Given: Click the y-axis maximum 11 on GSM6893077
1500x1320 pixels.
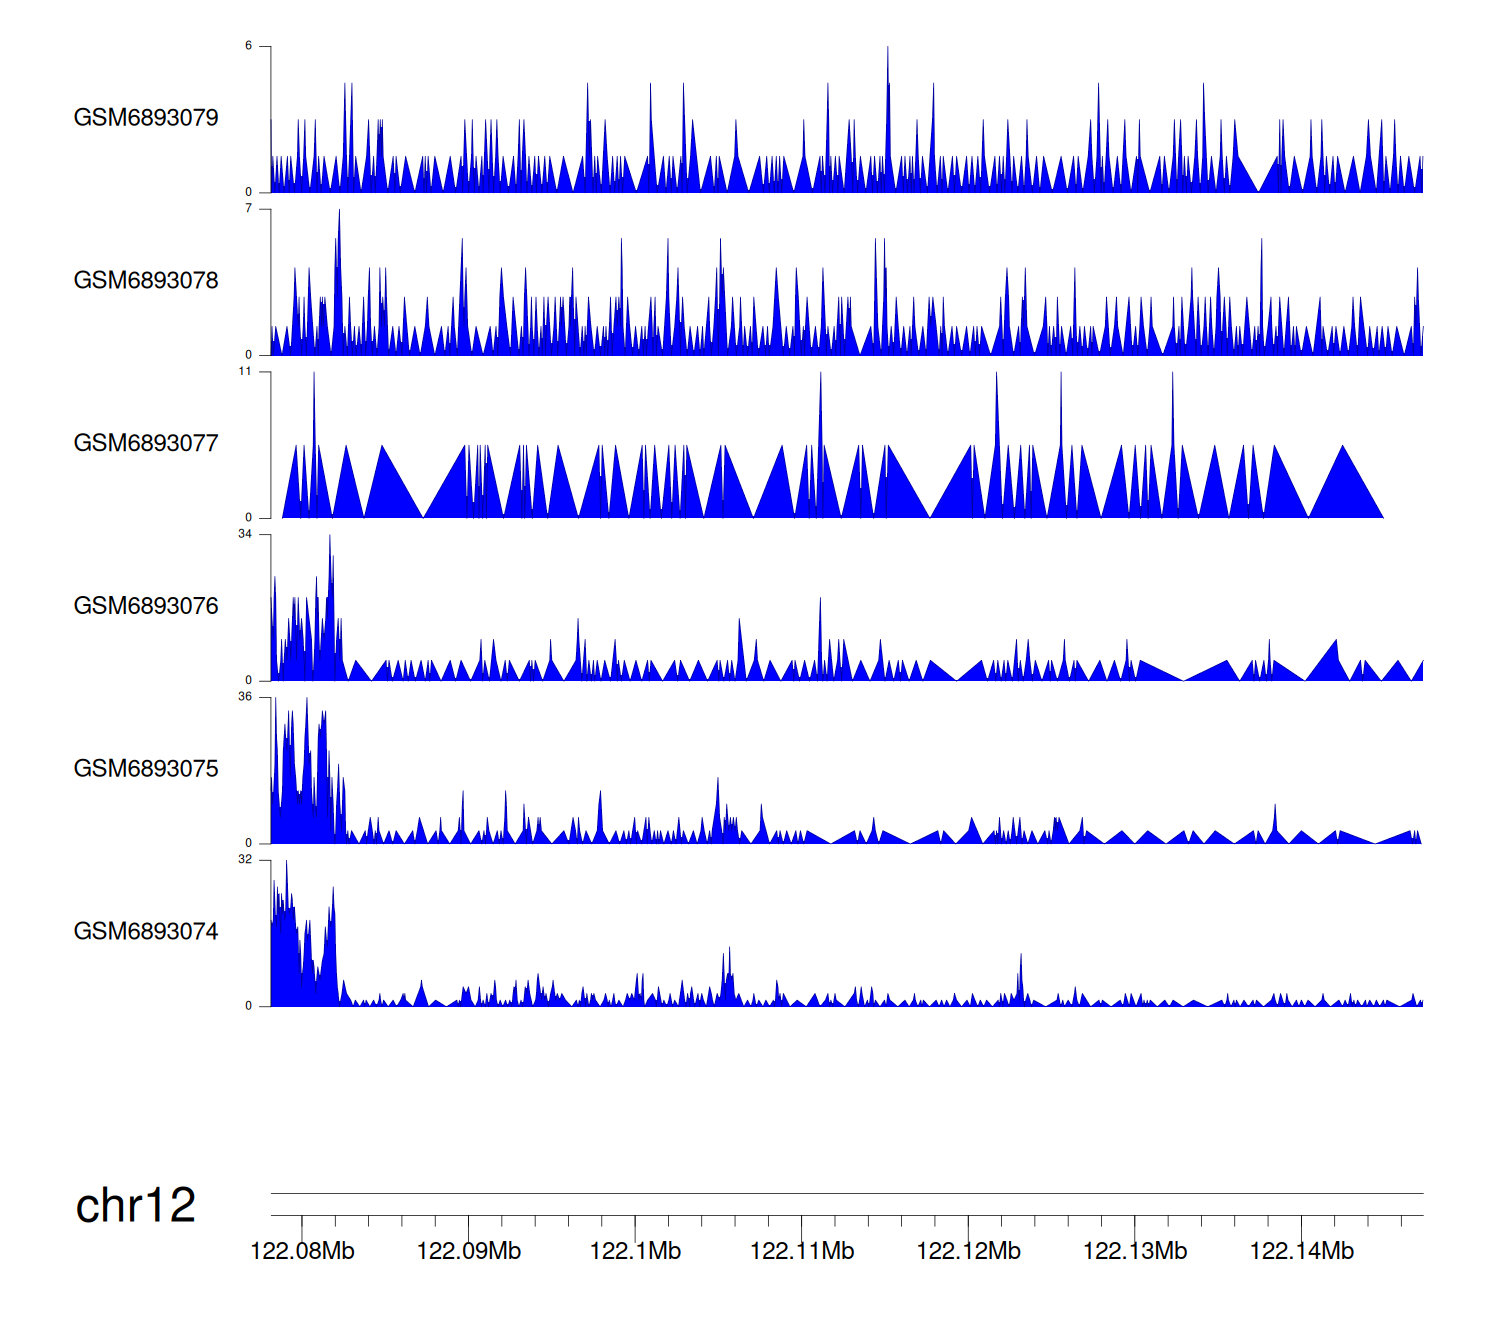Looking at the screenshot, I should [x=245, y=371].
